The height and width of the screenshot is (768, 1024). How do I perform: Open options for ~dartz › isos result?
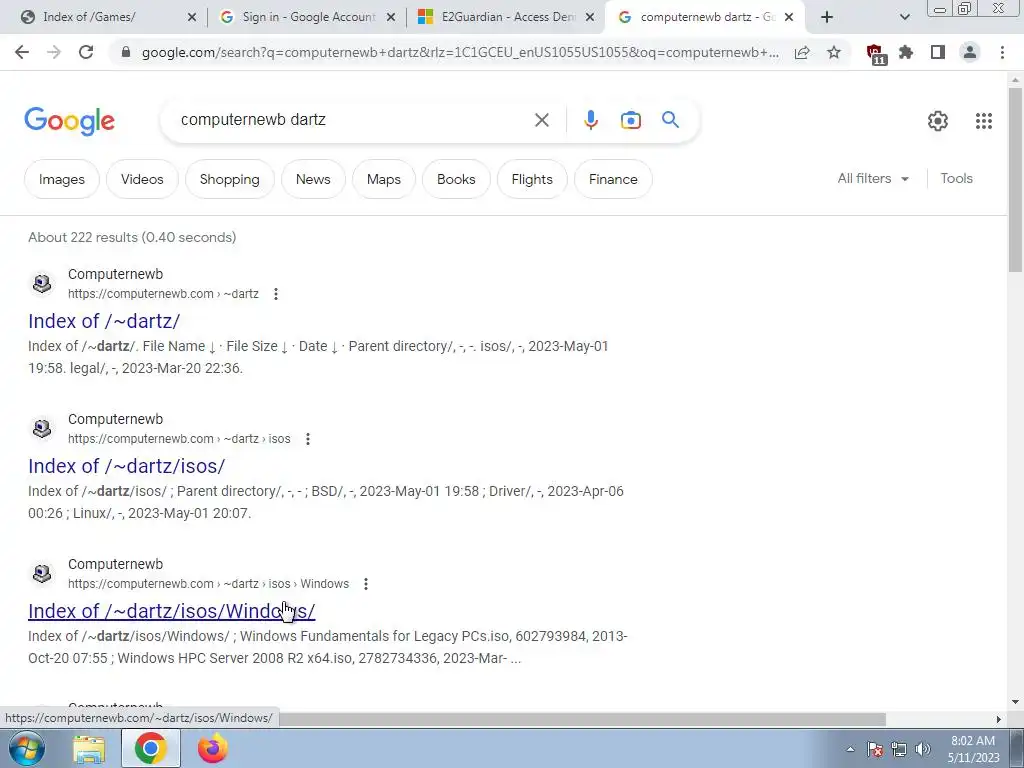[x=308, y=439]
